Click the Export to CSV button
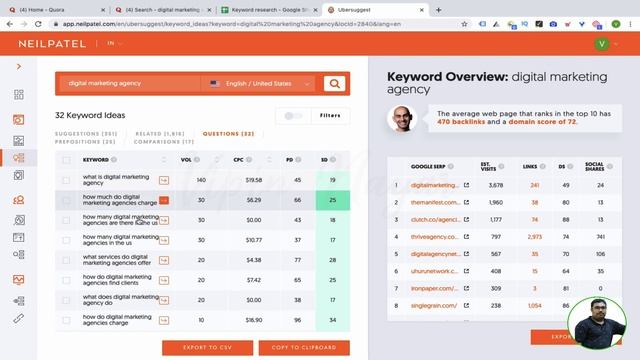640x360 pixels. click(207, 348)
